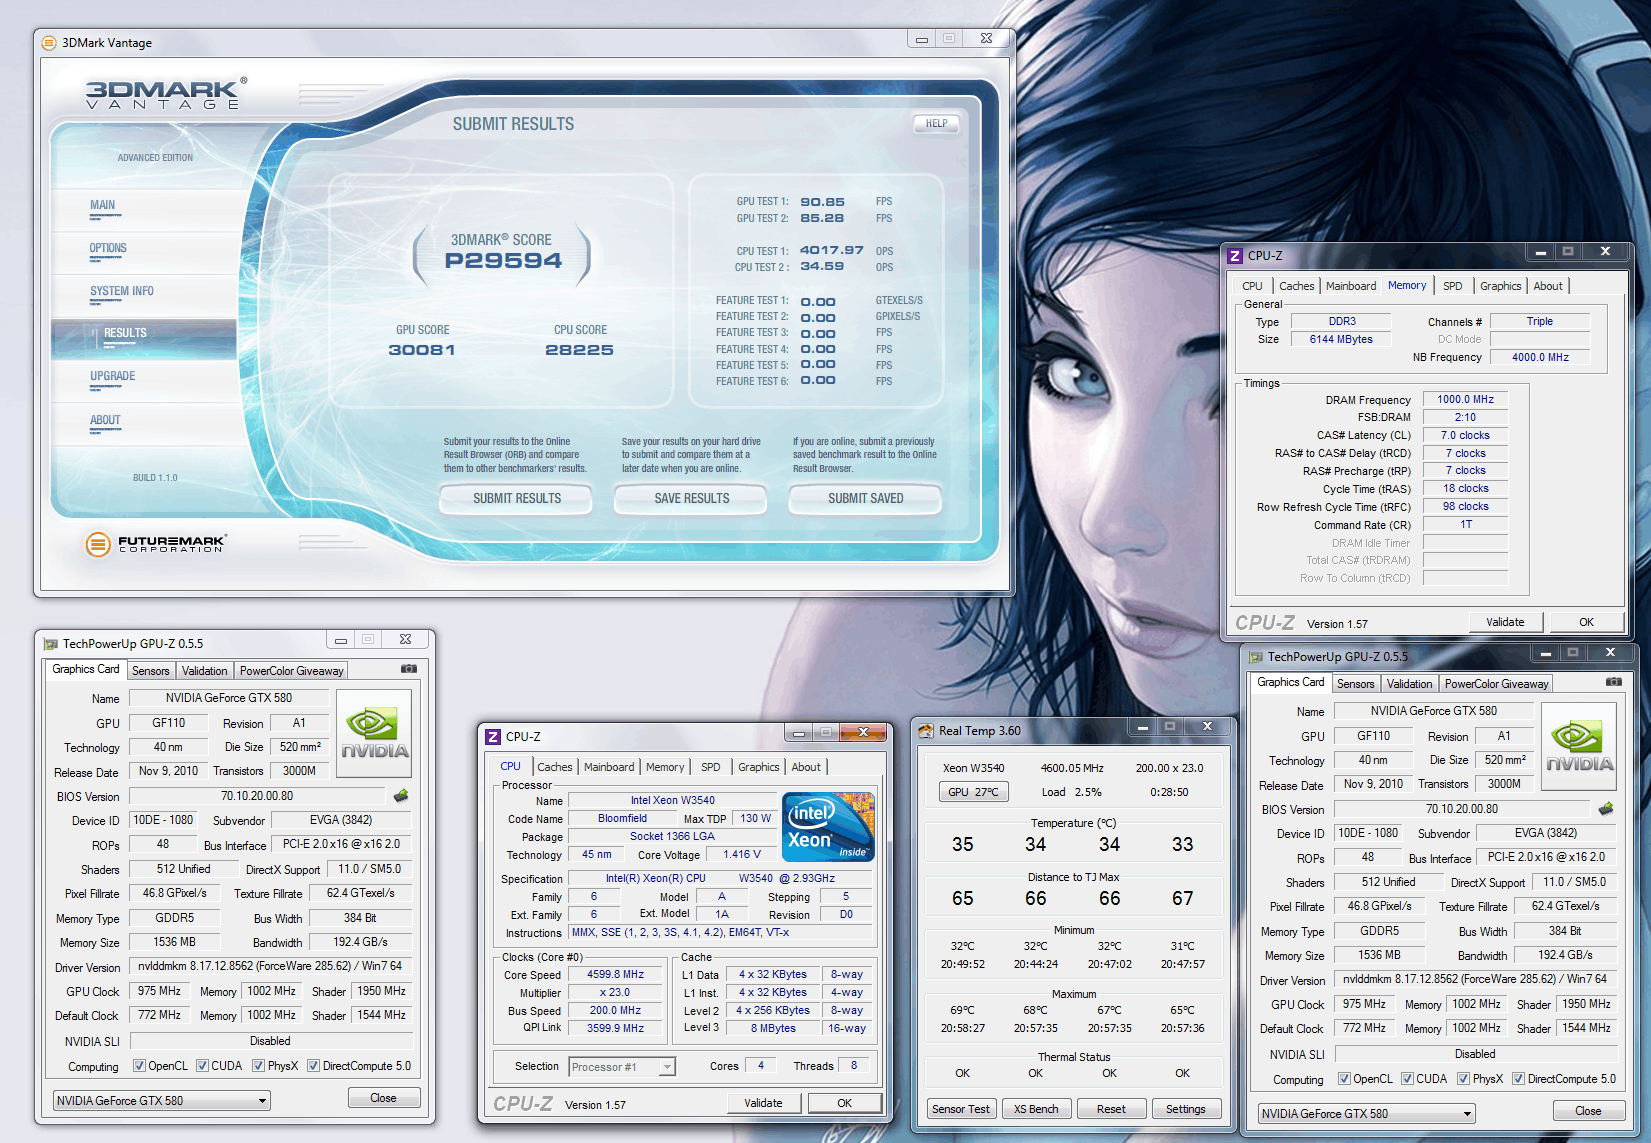The image size is (1651, 1143).
Task: Click the camera screenshot icon in left GPU-Z
Action: (x=409, y=669)
